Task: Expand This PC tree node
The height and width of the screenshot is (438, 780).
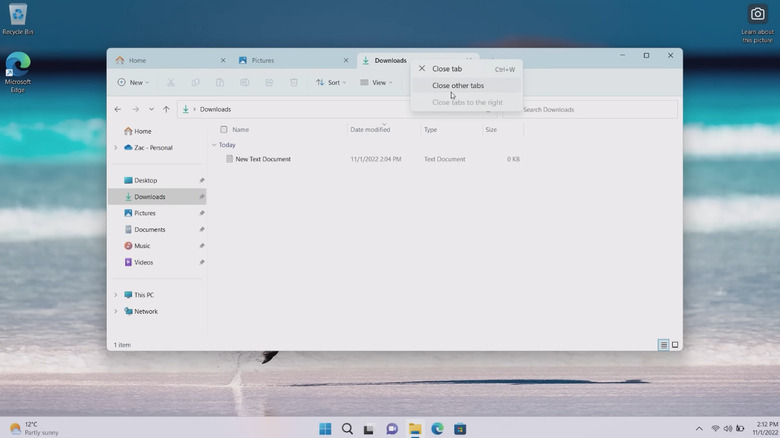Action: [x=116, y=295]
